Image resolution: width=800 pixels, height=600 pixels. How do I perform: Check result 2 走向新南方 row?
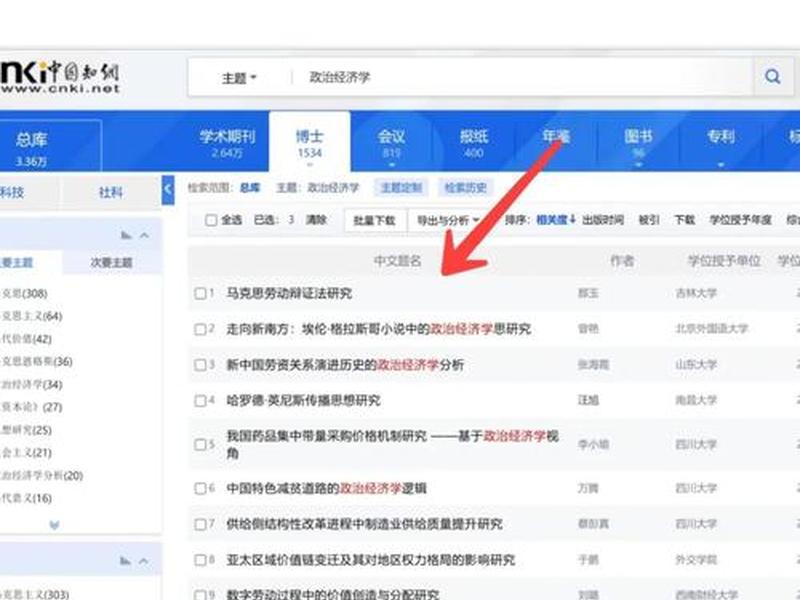point(200,329)
